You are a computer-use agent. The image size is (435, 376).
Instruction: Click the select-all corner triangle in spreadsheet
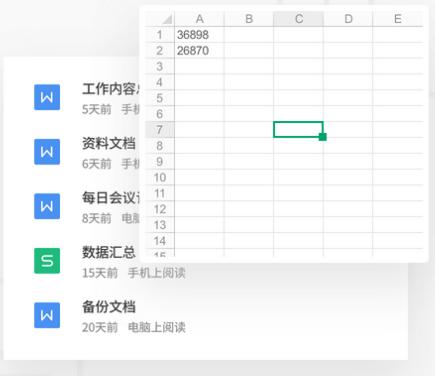(x=167, y=19)
